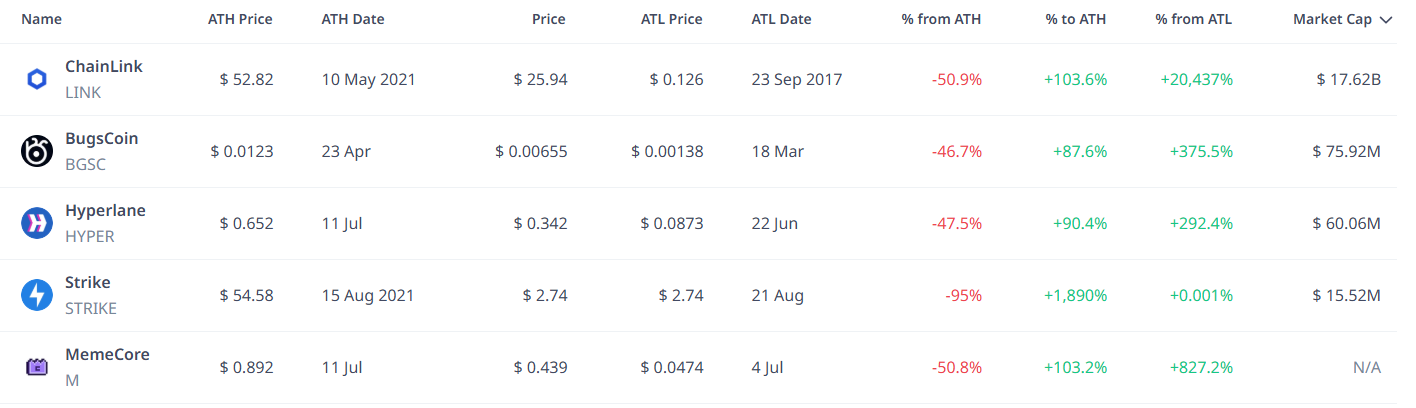Screen dimensions: 1416x408
Task: Click the Name column header
Action: coord(41,19)
